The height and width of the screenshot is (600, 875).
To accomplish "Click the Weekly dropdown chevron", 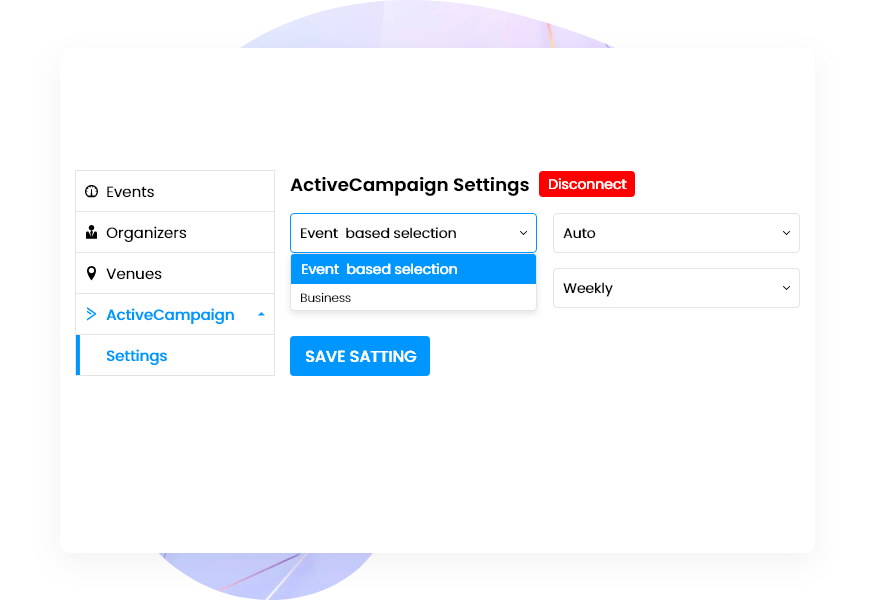I will (x=786, y=288).
